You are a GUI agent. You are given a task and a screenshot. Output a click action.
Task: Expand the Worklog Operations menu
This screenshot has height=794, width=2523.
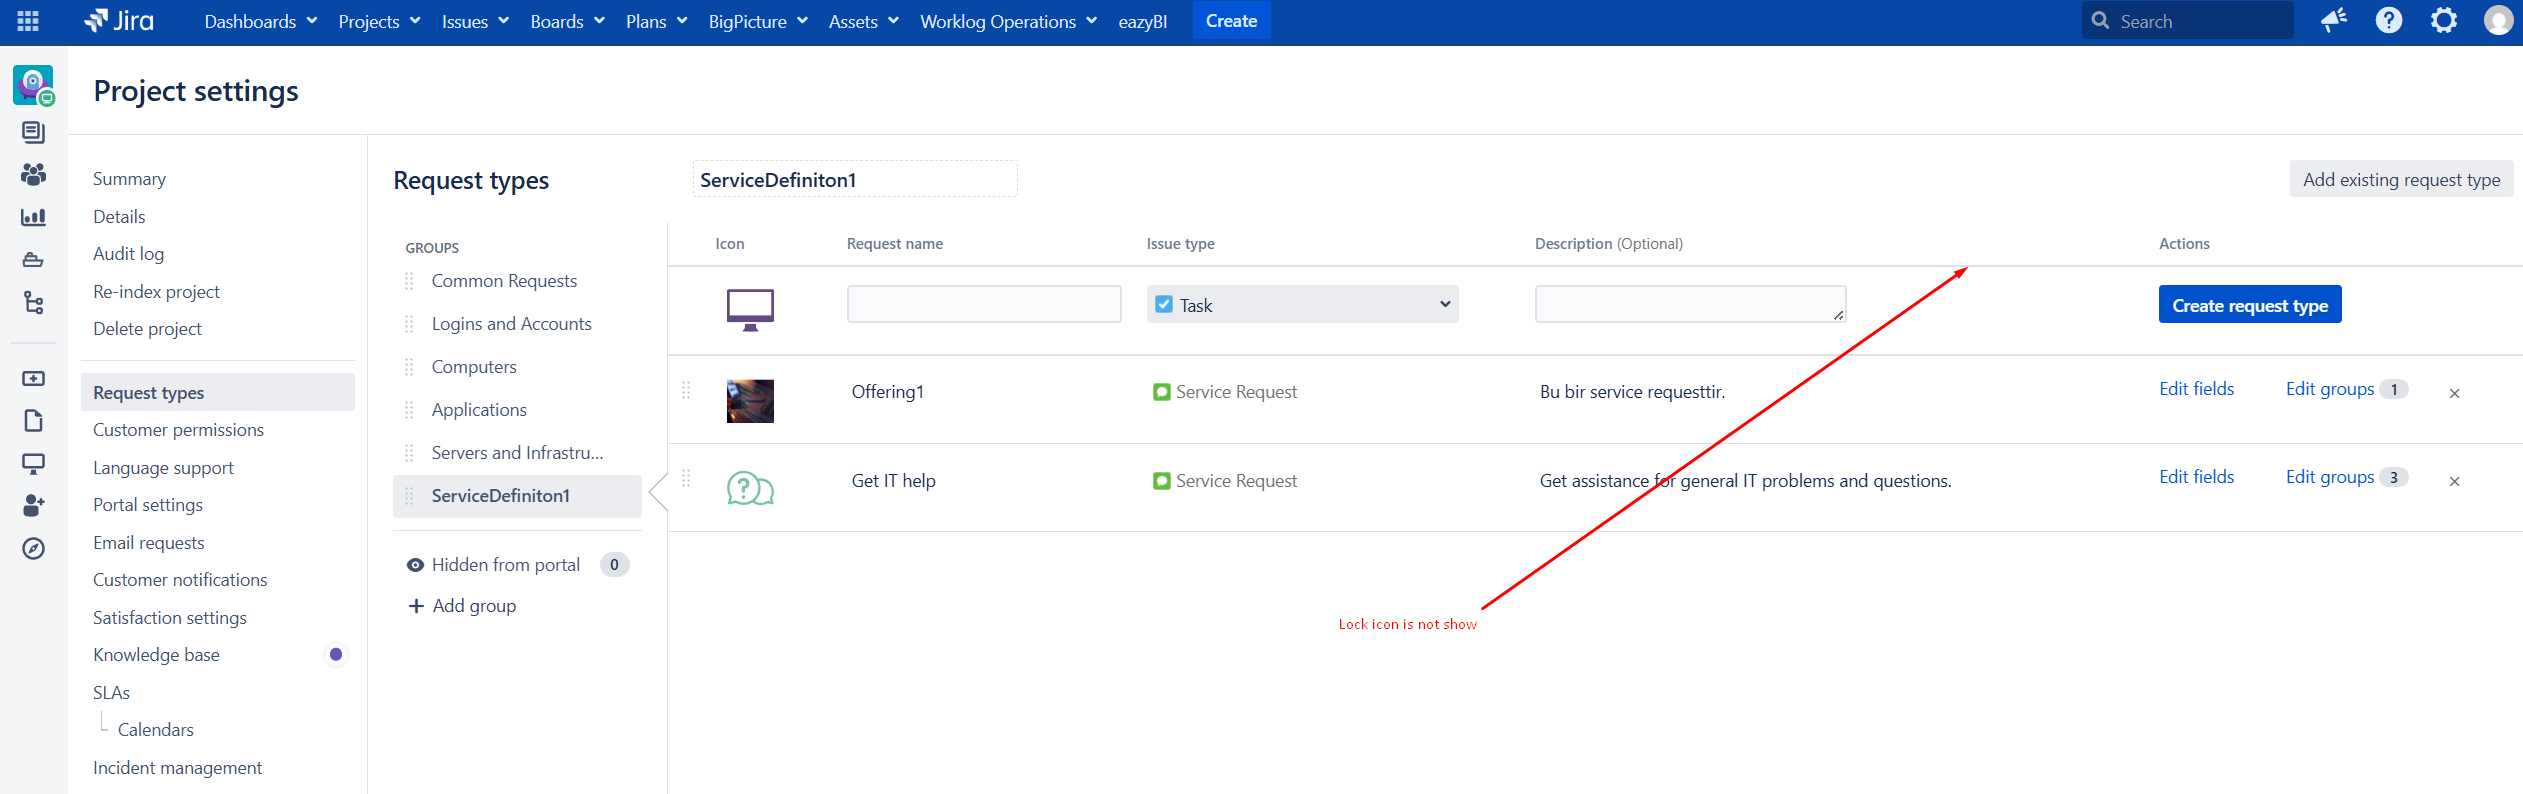[x=1008, y=21]
